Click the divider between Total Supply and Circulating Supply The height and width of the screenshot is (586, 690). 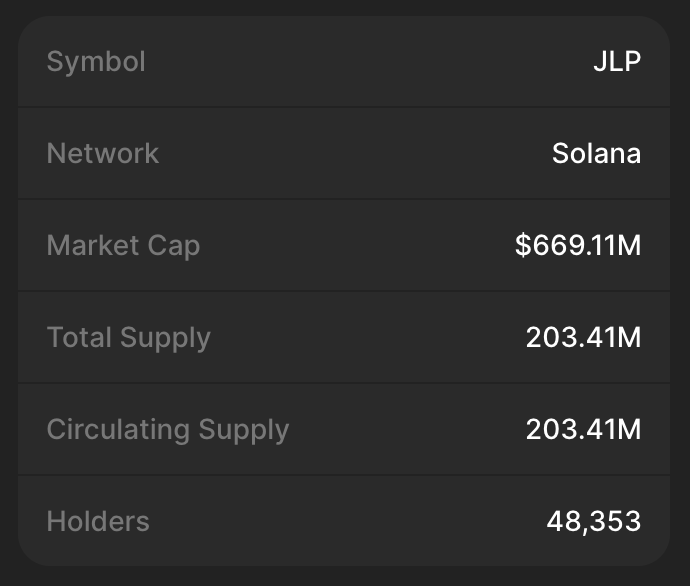coord(344,383)
